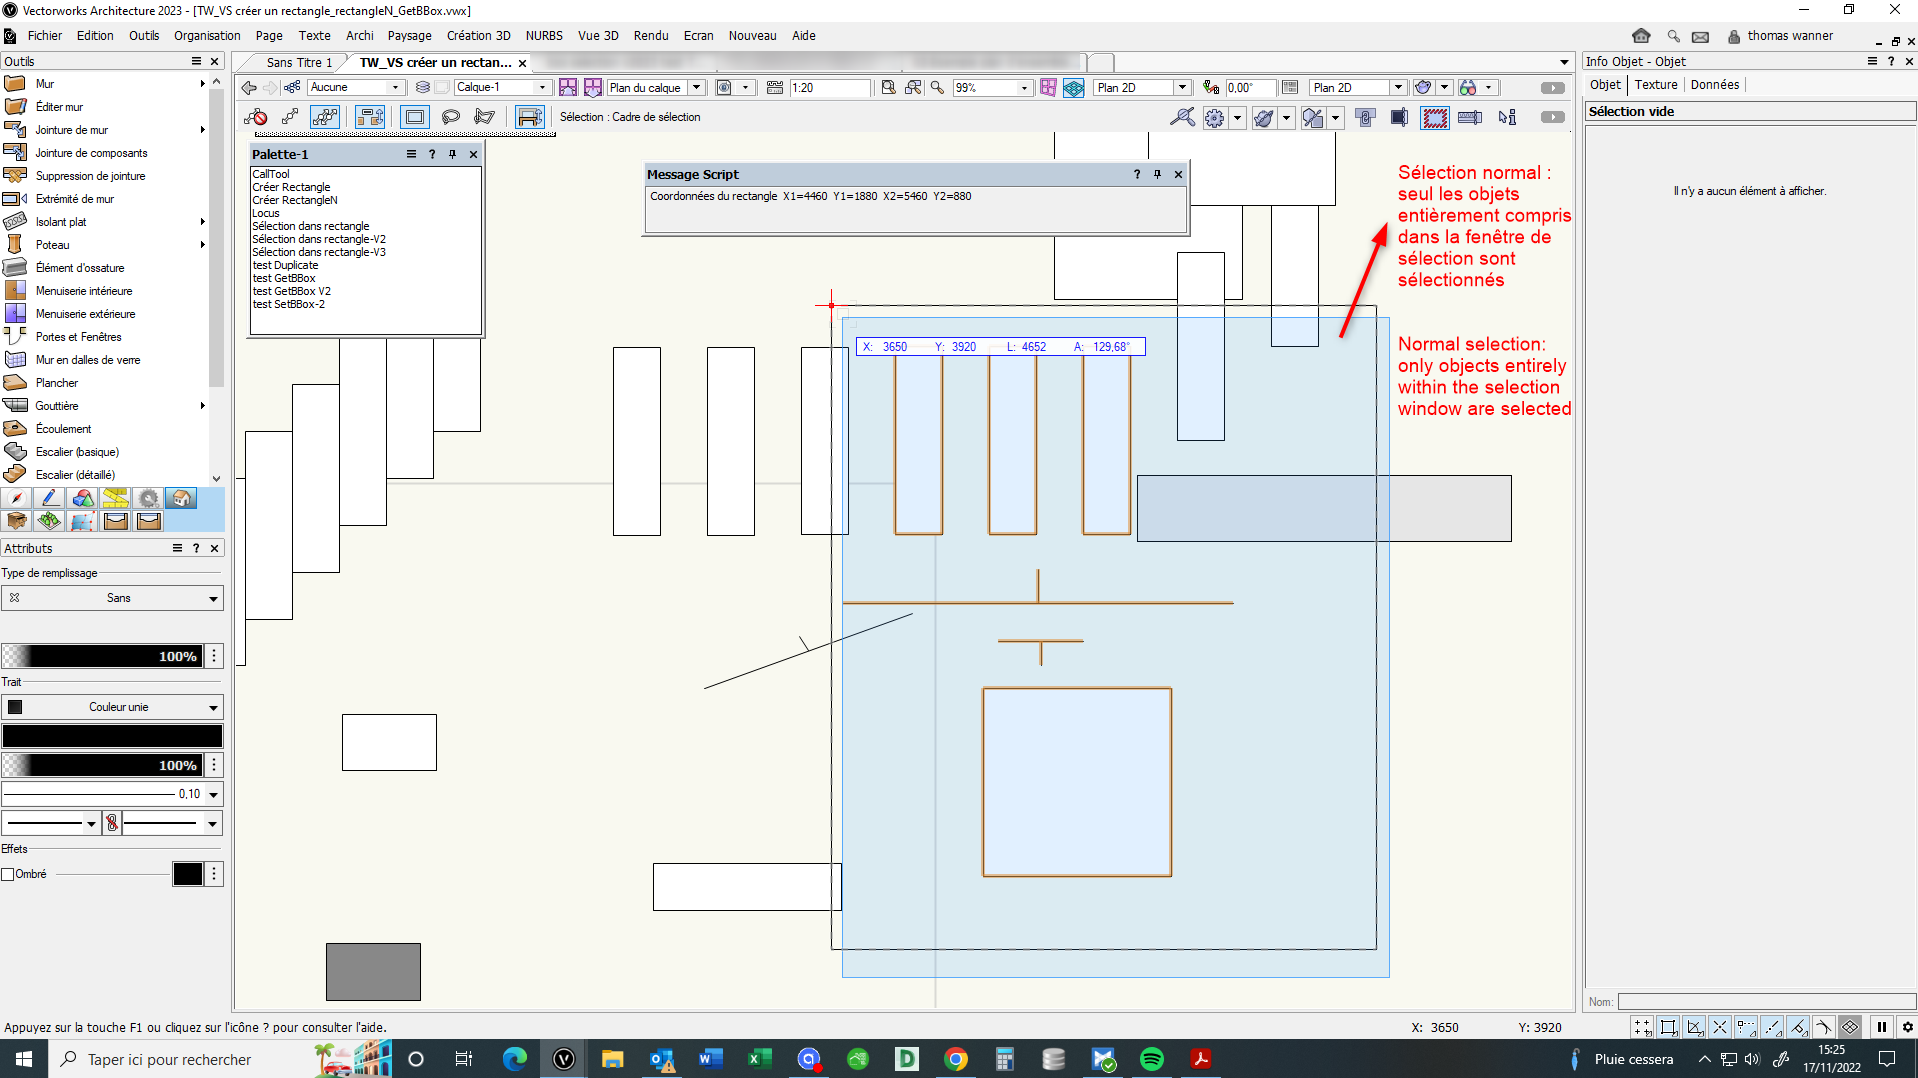Click the black pen color swatch

112,736
